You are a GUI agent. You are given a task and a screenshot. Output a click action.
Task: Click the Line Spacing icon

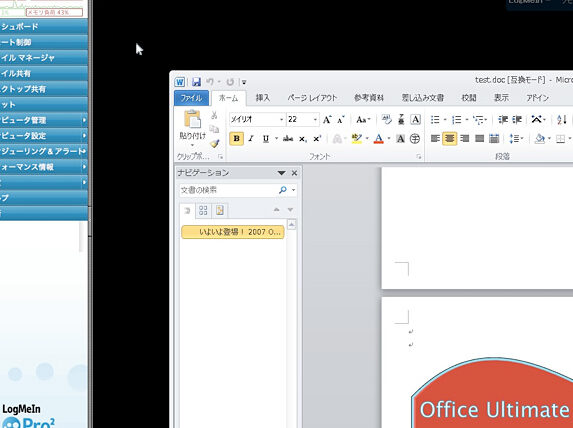(x=514, y=139)
